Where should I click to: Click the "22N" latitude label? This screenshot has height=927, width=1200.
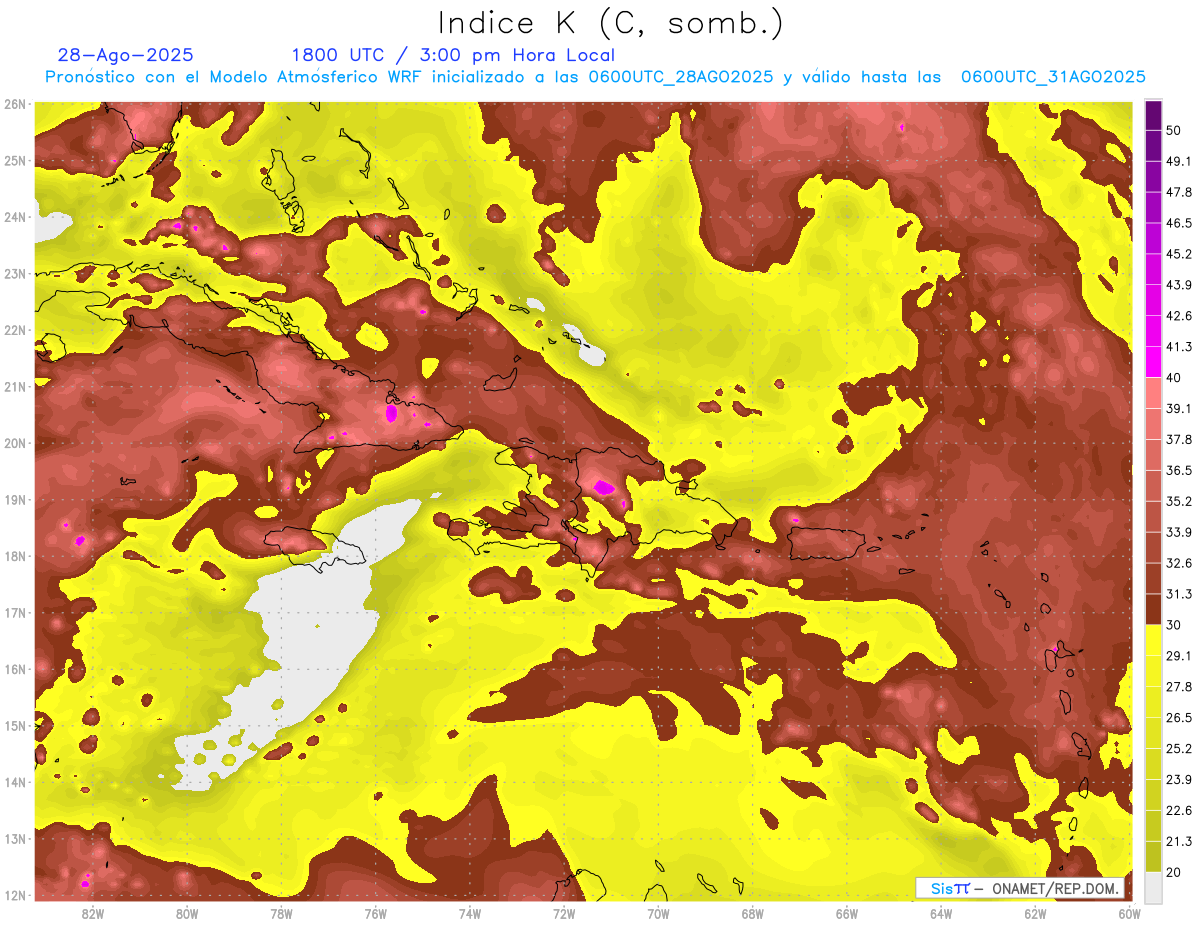(15, 330)
